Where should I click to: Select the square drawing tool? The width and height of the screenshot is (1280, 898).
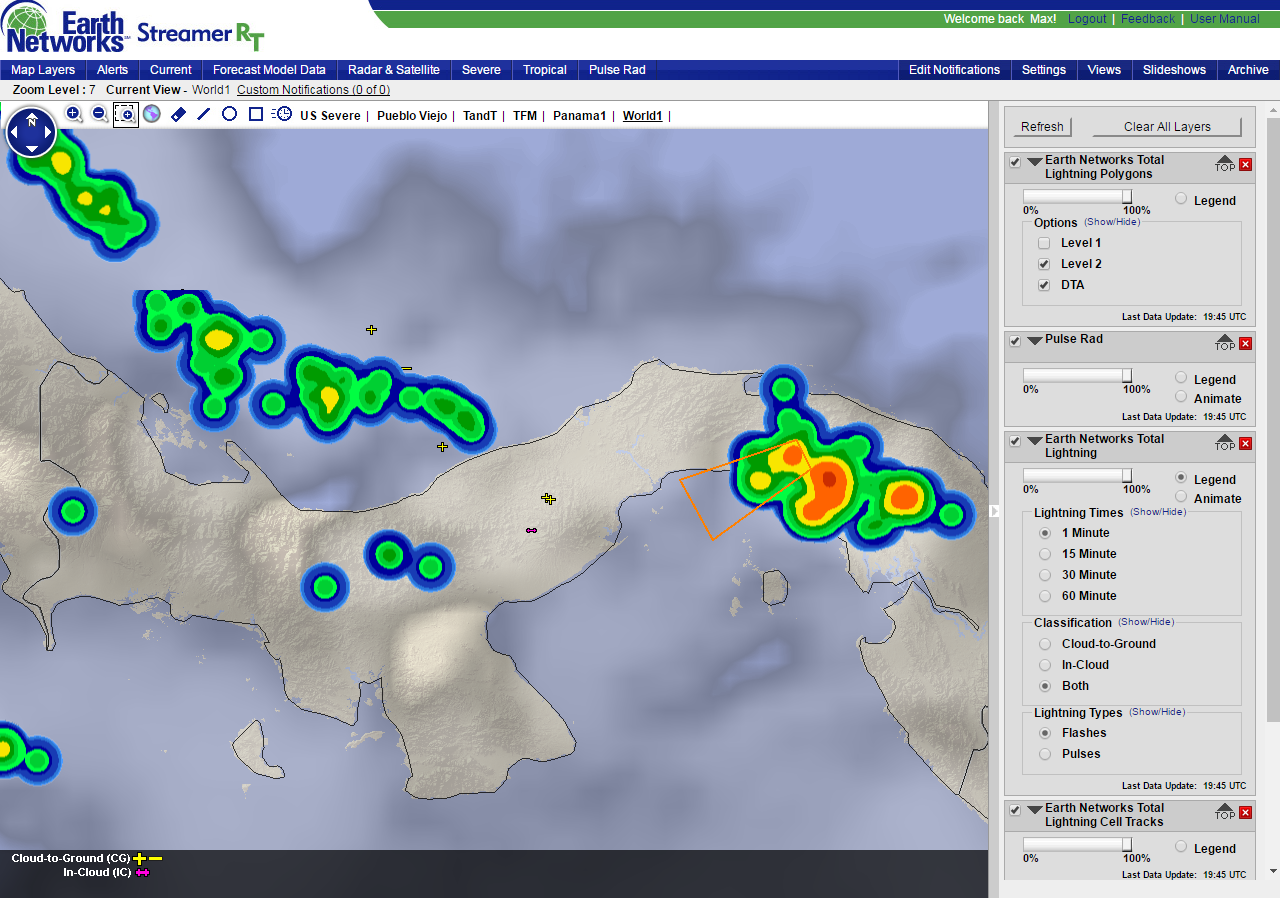click(256, 114)
